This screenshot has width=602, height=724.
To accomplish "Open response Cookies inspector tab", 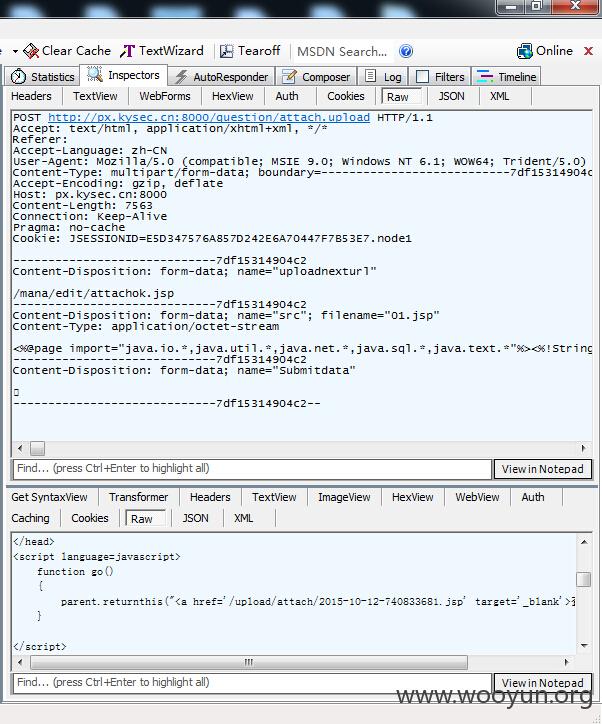I will click(x=90, y=518).
